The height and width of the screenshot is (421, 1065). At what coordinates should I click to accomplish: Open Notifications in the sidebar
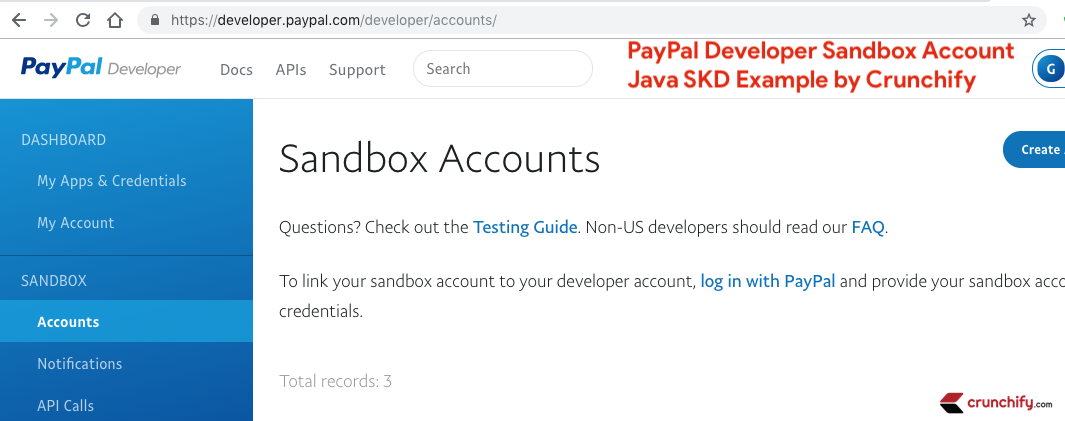(80, 364)
